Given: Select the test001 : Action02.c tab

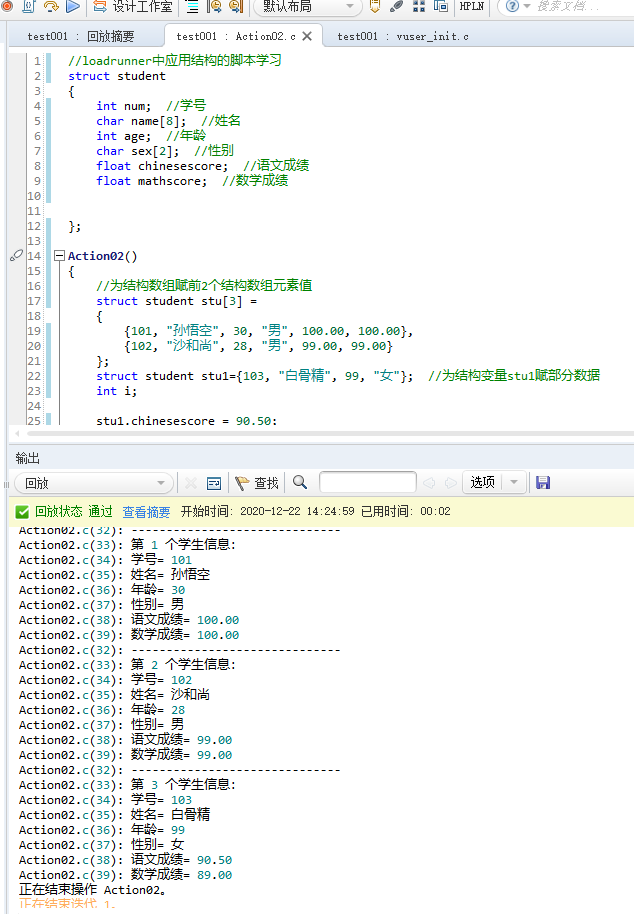Looking at the screenshot, I should point(236,36).
